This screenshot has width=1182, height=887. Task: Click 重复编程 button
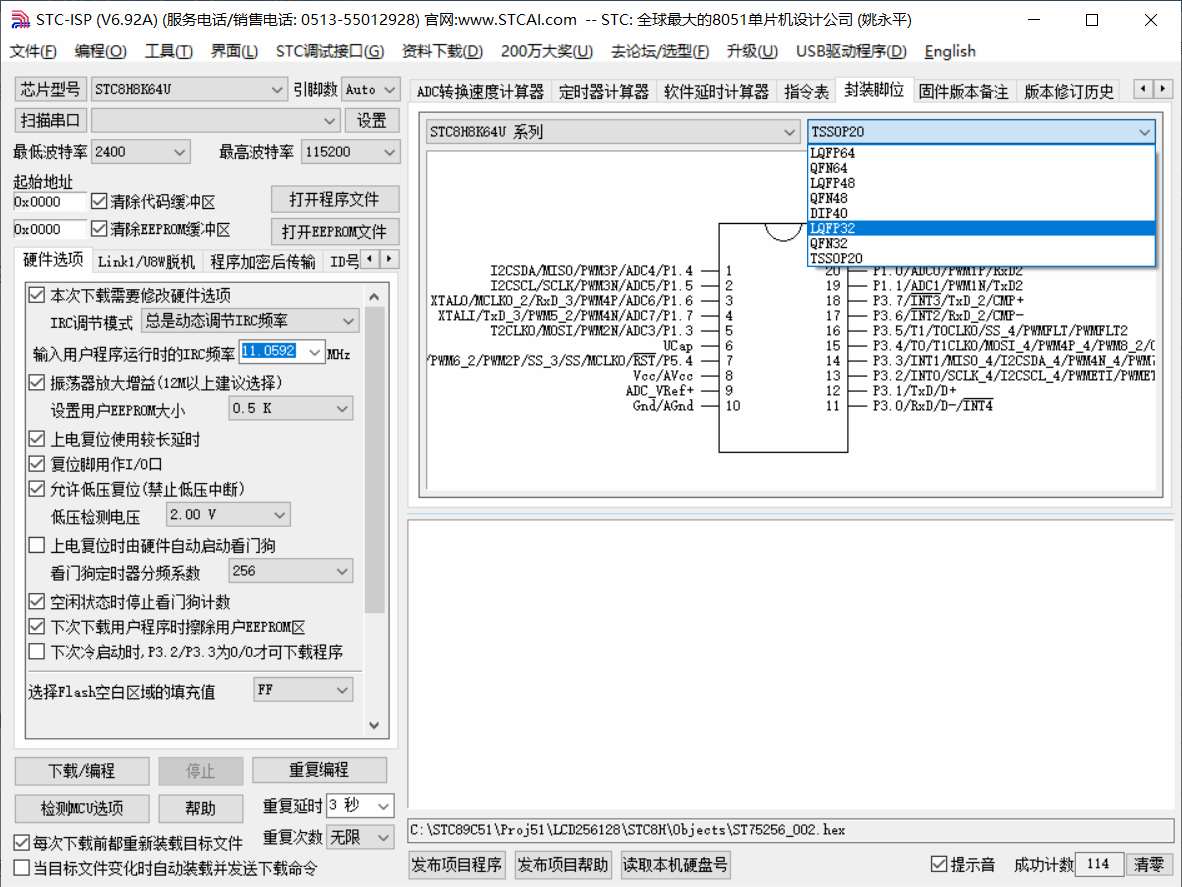pos(319,769)
